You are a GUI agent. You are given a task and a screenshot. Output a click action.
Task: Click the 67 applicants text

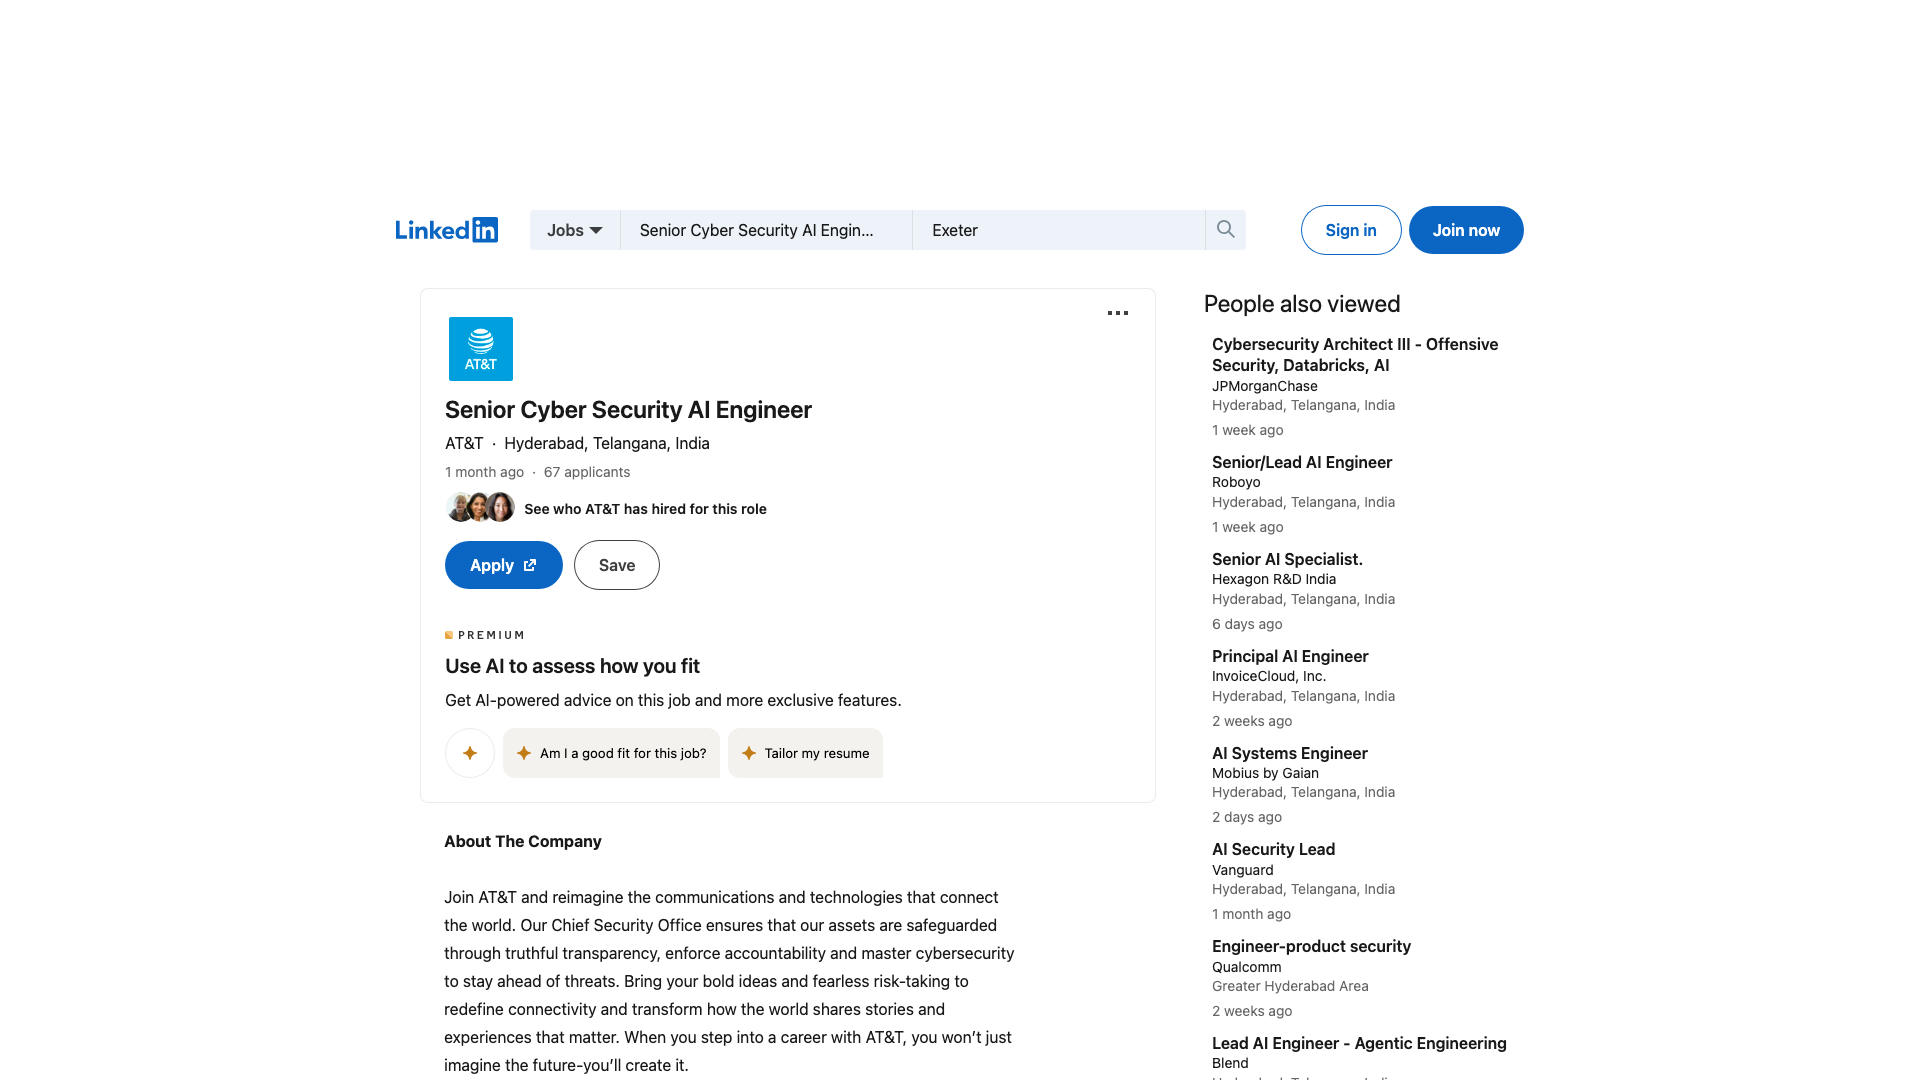(x=587, y=472)
